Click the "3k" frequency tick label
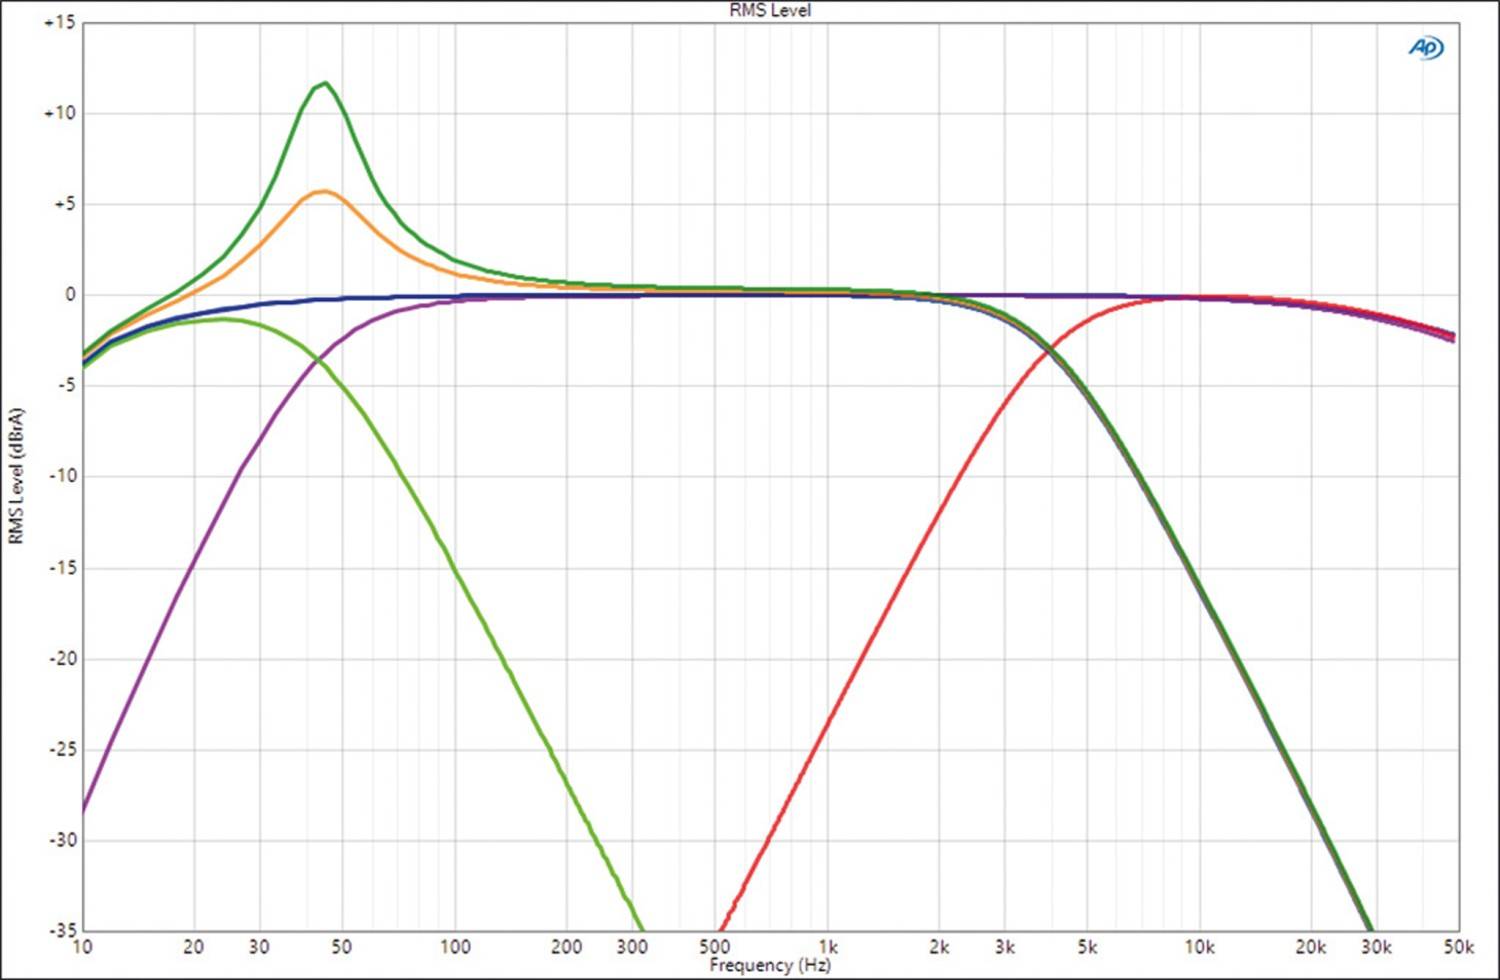The width and height of the screenshot is (1500, 980). tap(1005, 947)
